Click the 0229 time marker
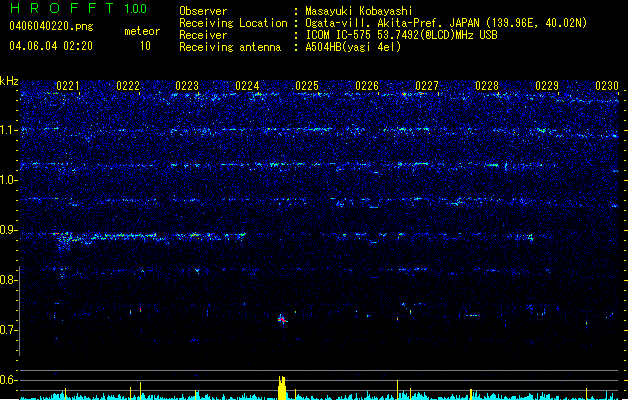Screen dimensions: 629x400 547,86
